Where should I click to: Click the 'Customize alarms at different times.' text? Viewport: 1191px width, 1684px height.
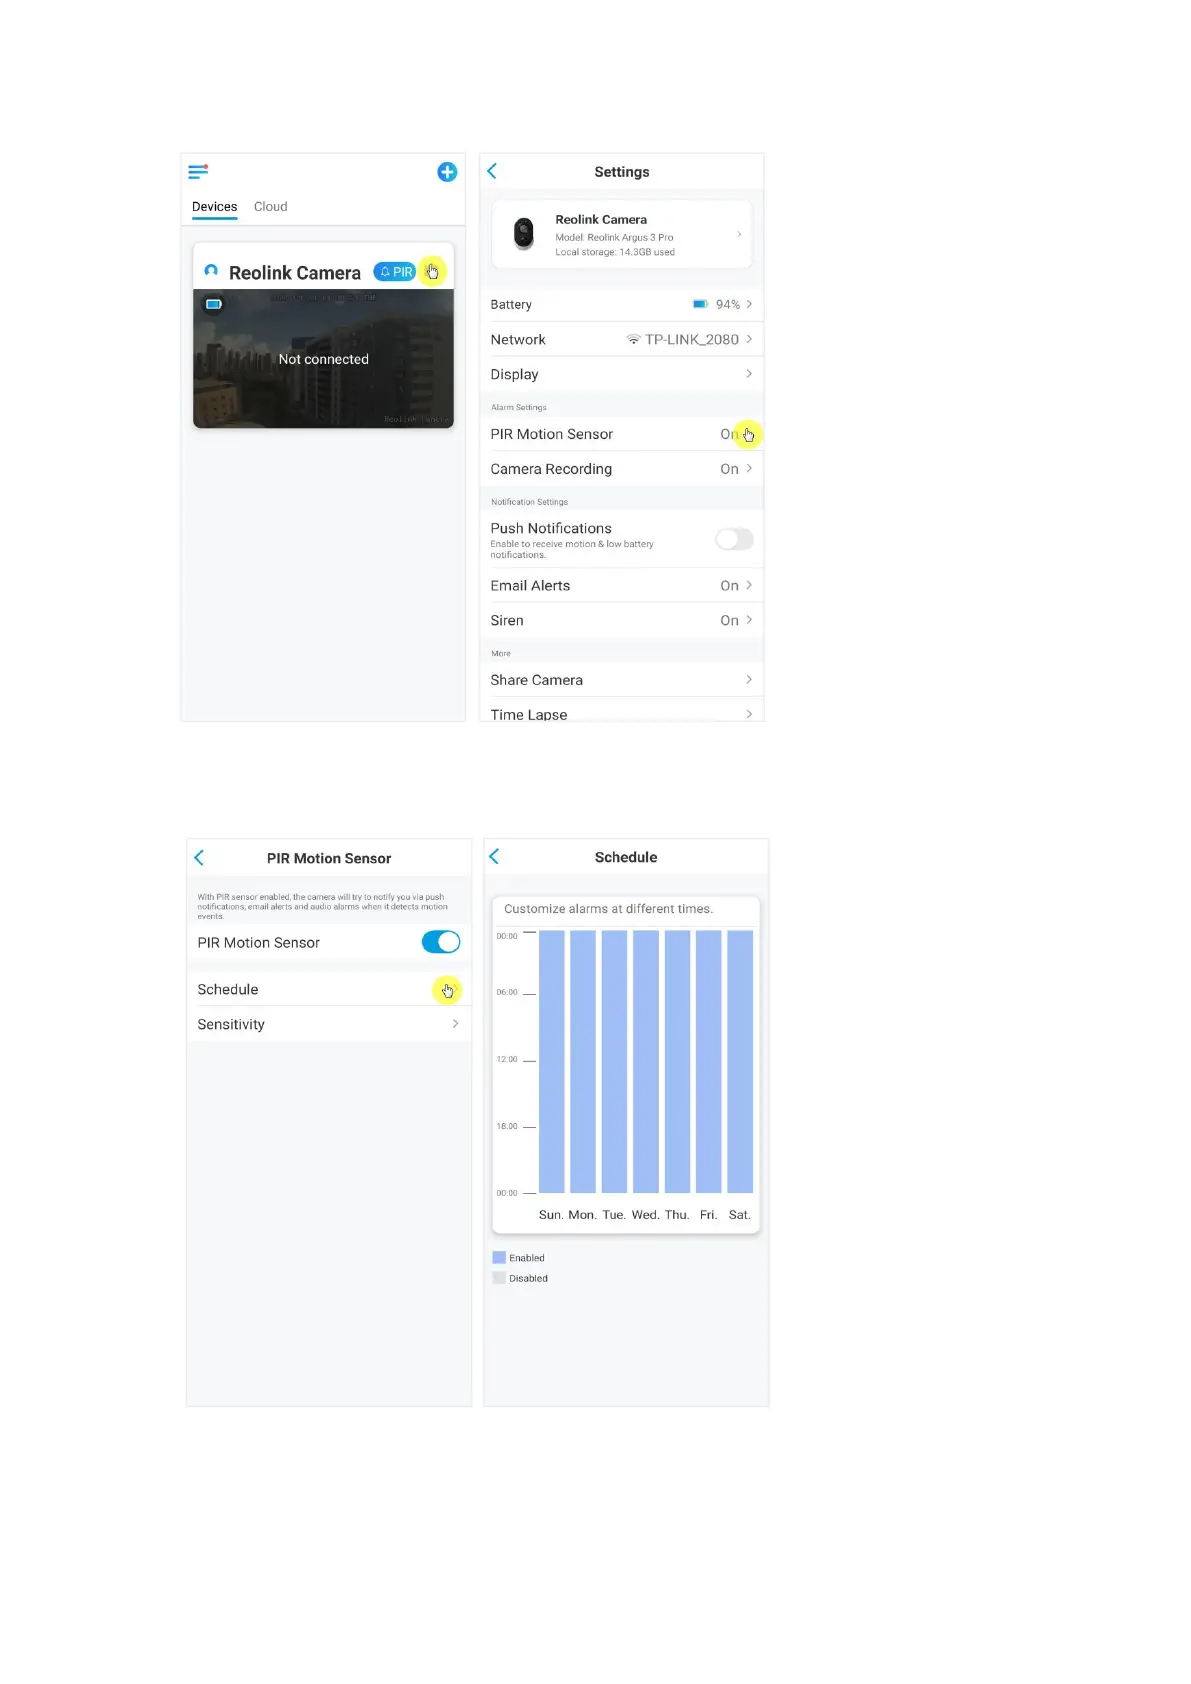coord(608,909)
